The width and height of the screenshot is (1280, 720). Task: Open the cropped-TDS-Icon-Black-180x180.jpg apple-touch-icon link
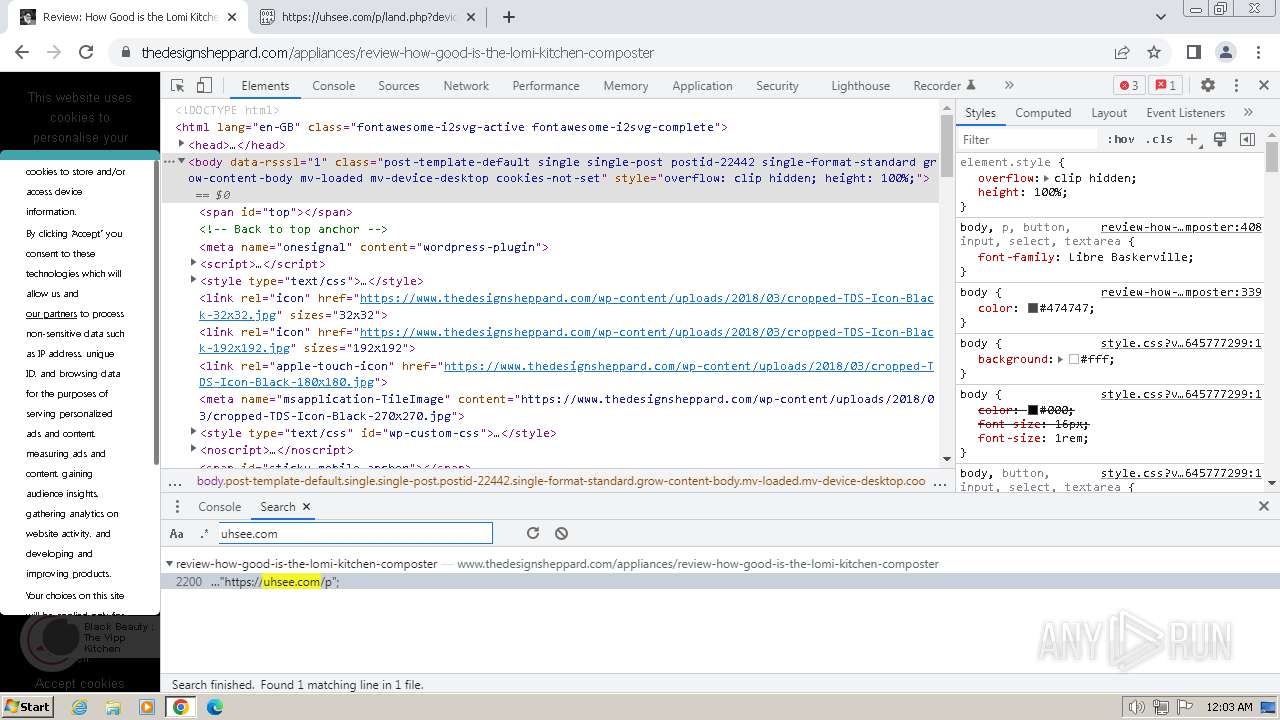(x=566, y=374)
